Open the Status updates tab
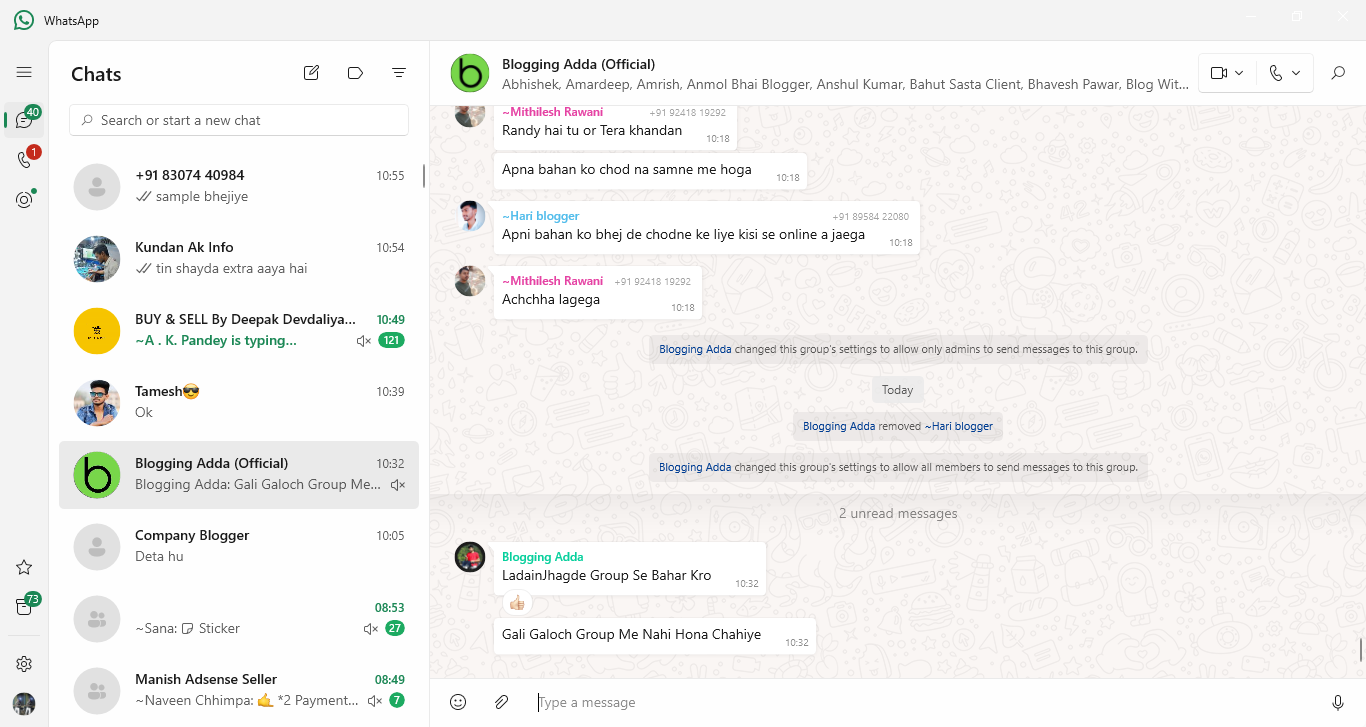The width and height of the screenshot is (1366, 727). [24, 200]
